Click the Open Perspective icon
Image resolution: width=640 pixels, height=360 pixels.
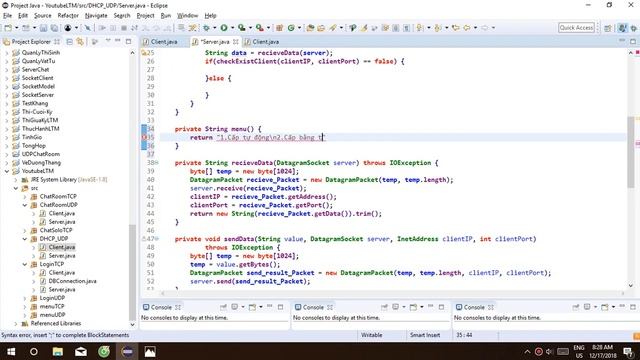pos(608,28)
